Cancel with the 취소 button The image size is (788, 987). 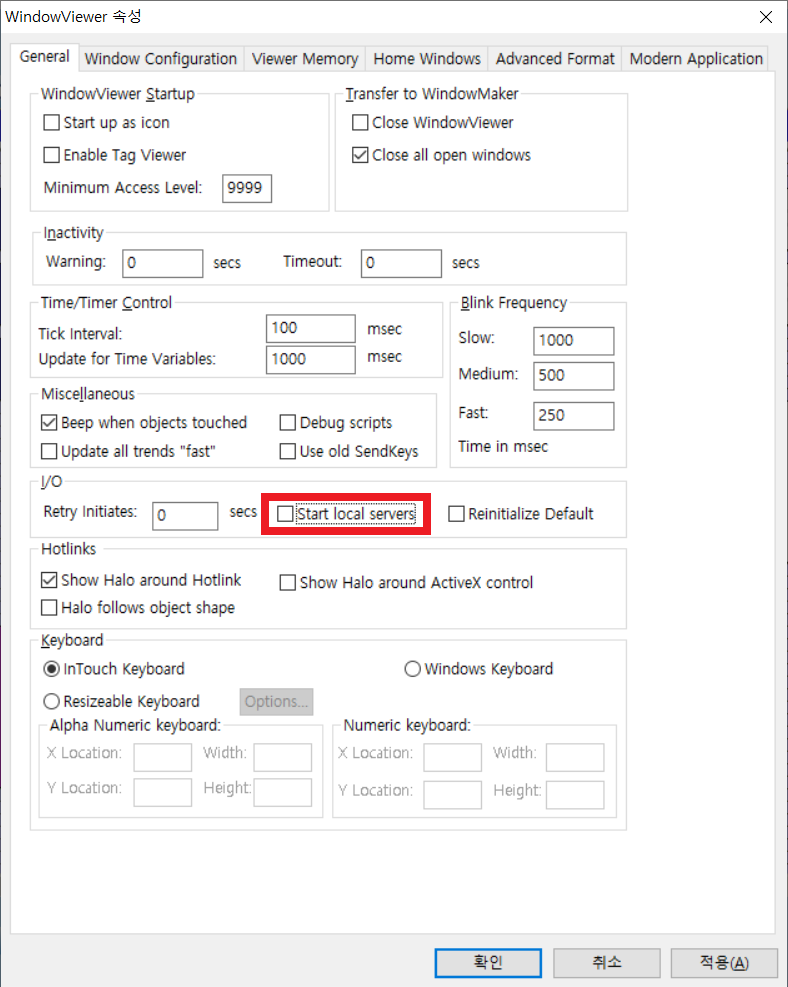[607, 962]
